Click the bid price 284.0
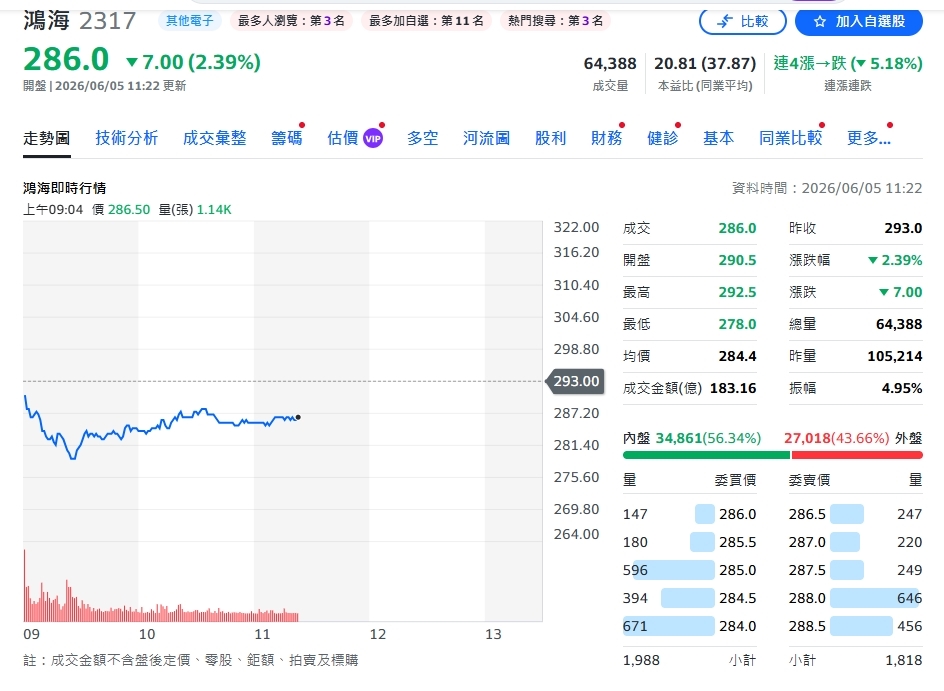The image size is (944, 691). click(x=738, y=626)
